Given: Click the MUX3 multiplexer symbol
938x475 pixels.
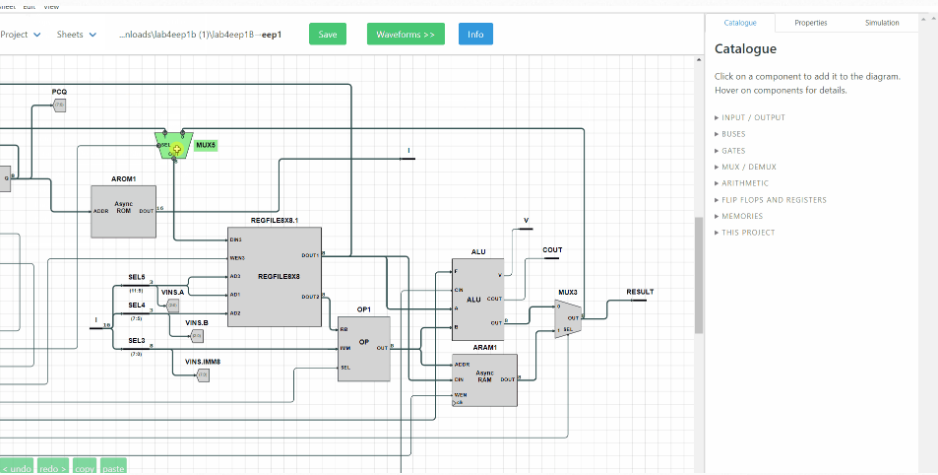Looking at the screenshot, I should pos(567,317).
